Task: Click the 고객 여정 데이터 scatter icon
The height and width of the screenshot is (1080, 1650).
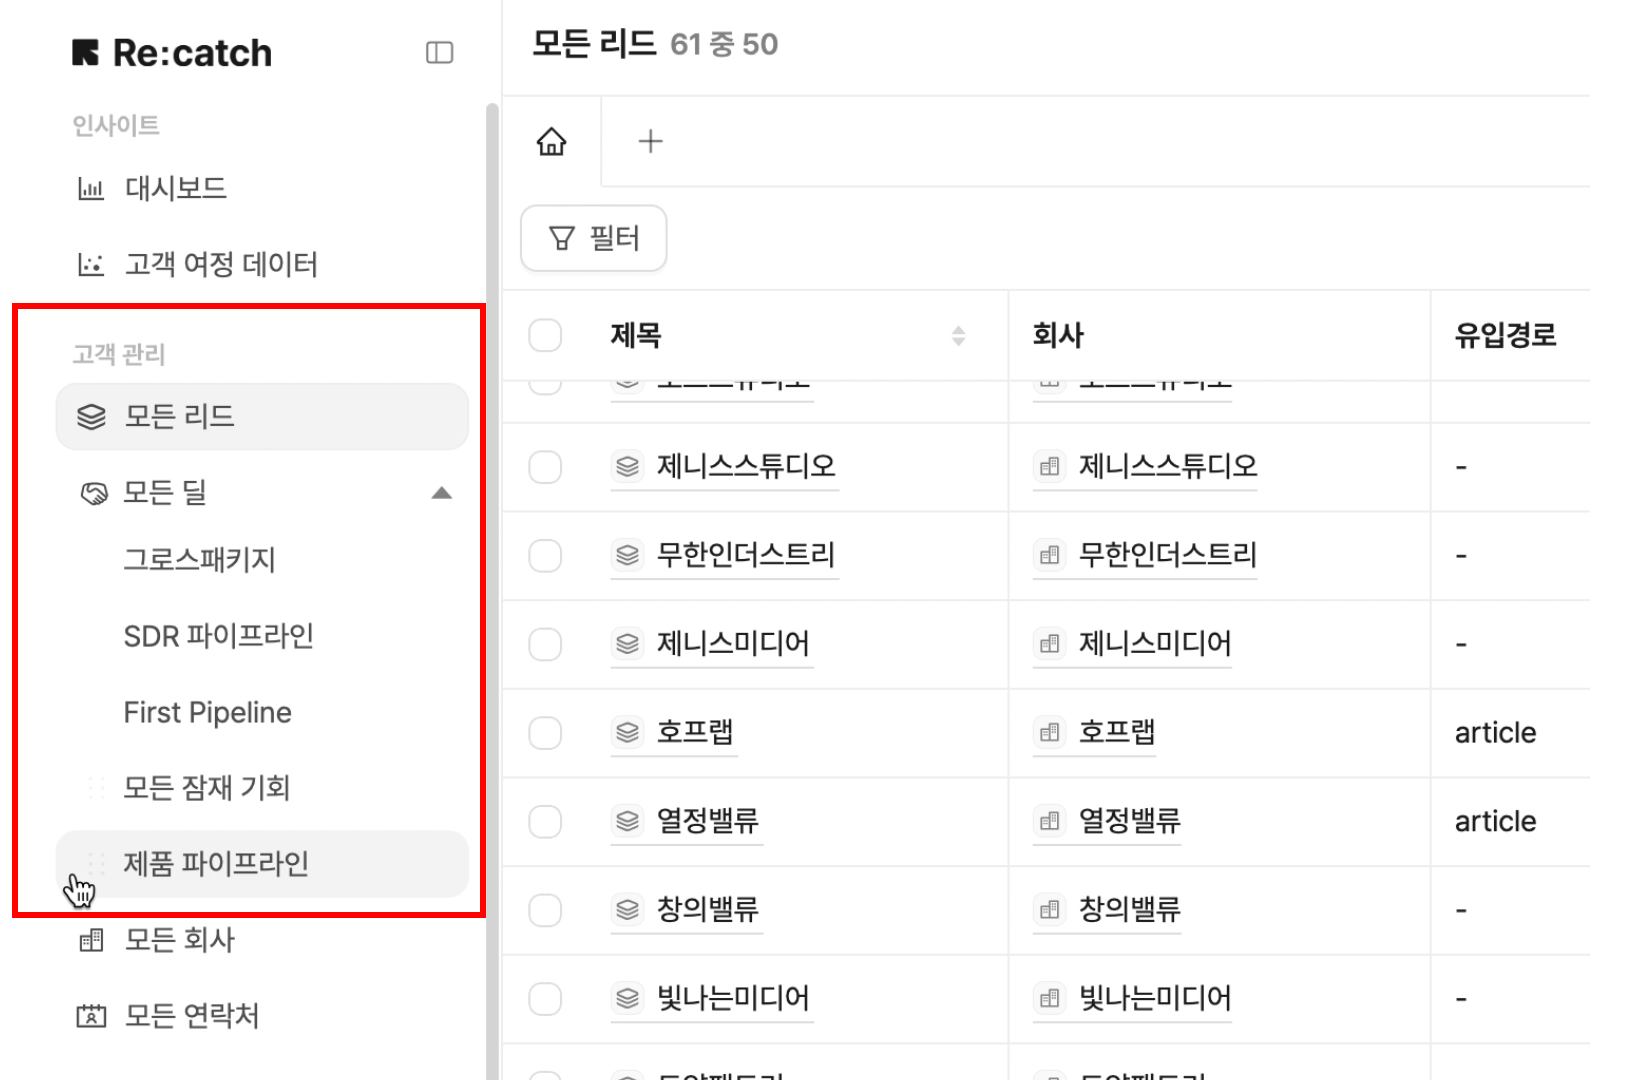Action: pyautogui.click(x=91, y=265)
